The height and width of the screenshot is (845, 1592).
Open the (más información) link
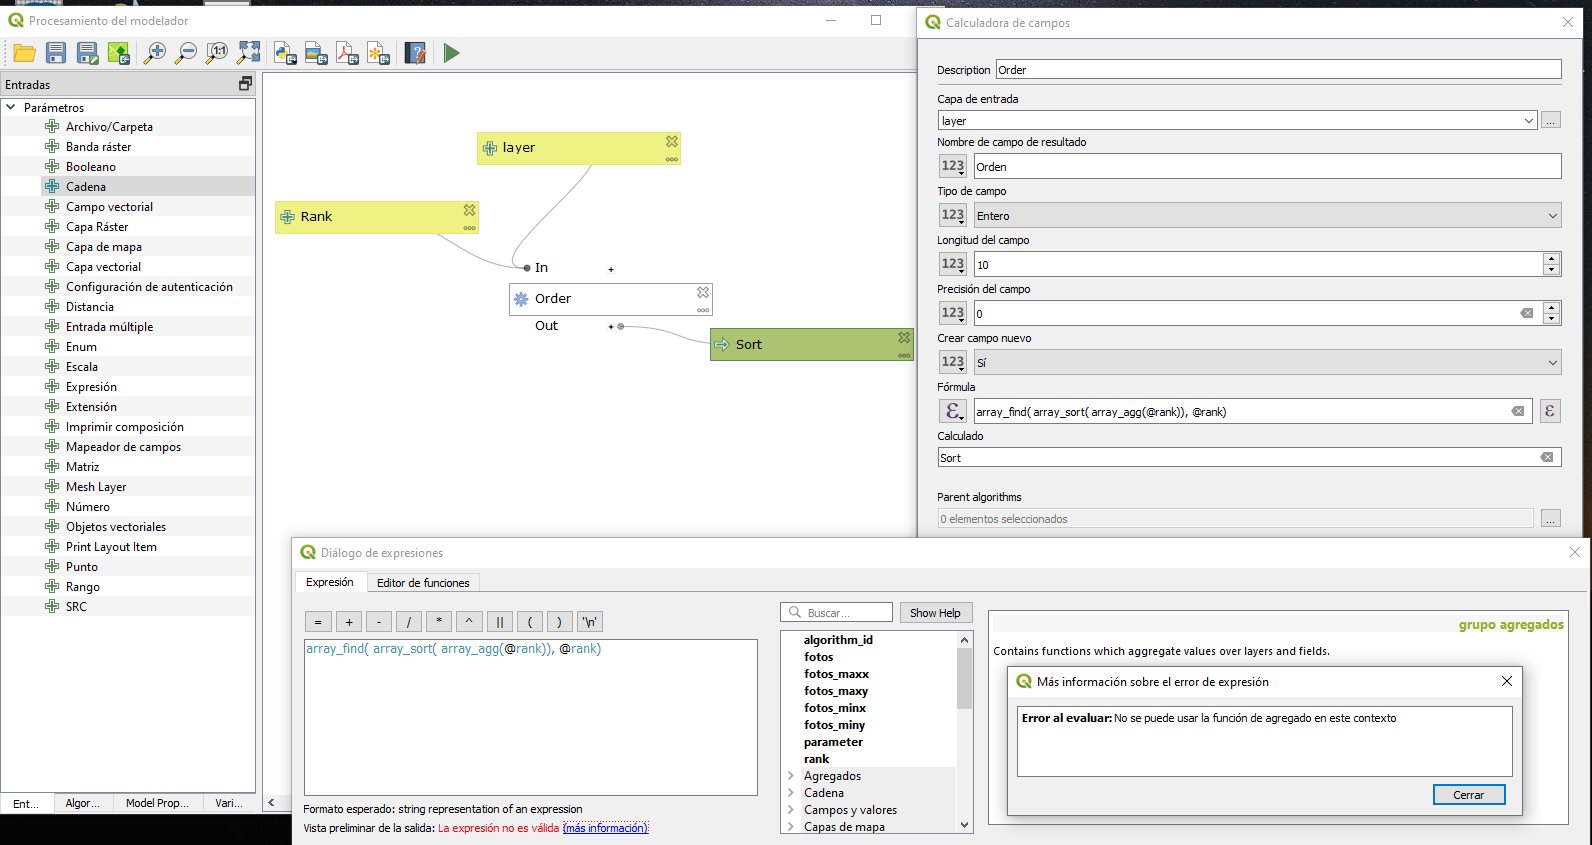coord(606,828)
